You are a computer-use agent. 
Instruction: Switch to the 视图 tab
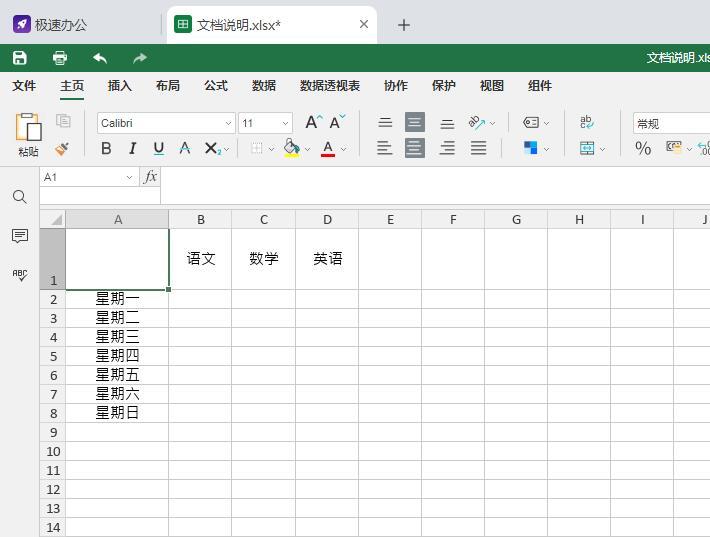pos(492,86)
